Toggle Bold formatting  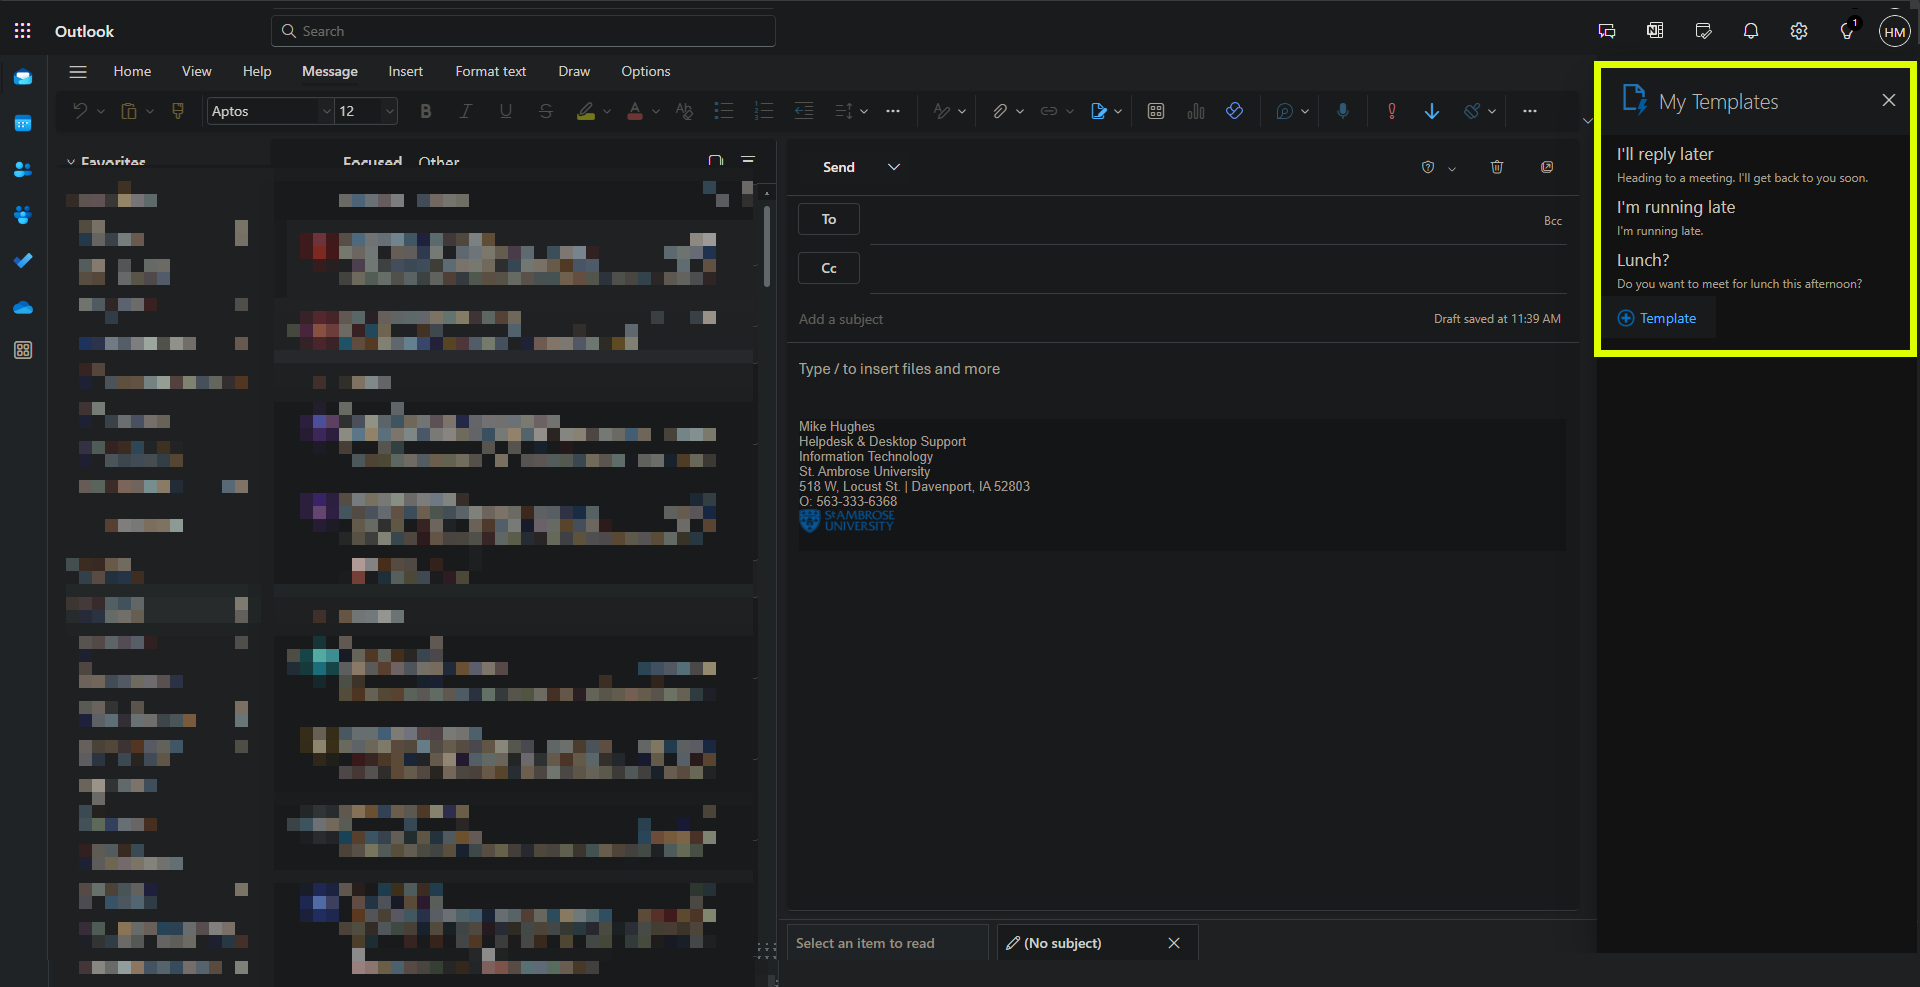[426, 111]
